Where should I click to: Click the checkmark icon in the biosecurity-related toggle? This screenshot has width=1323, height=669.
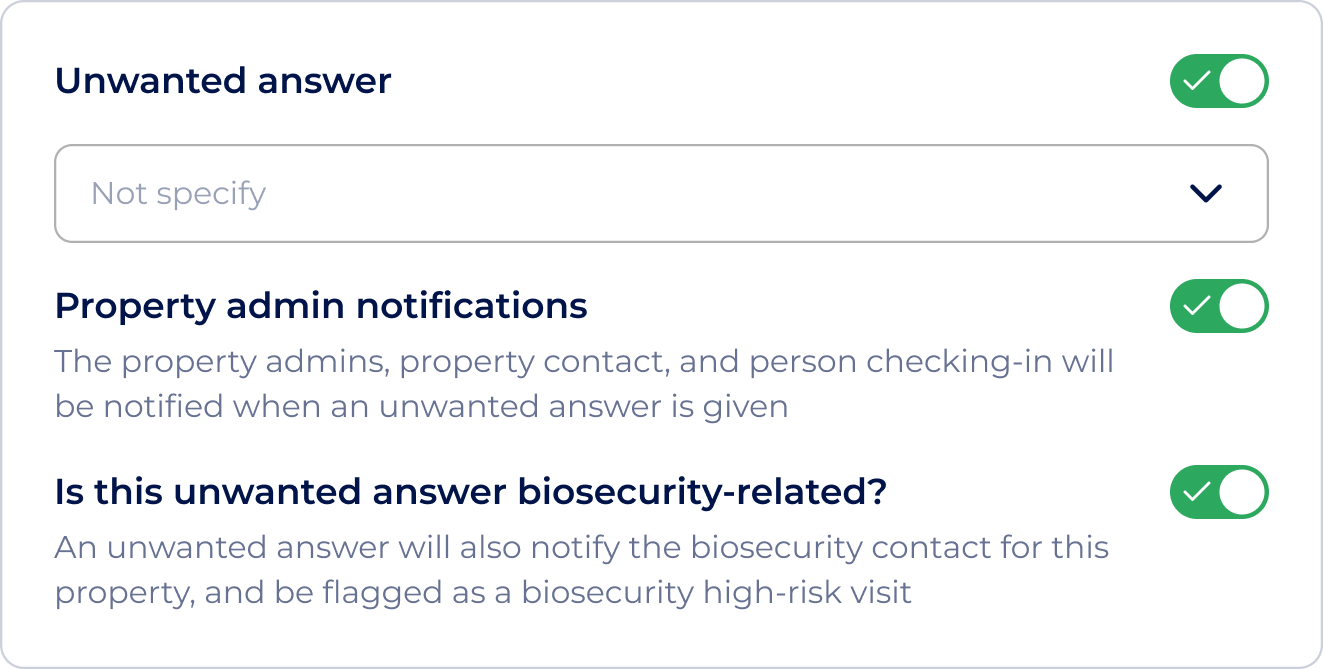[x=1199, y=490]
